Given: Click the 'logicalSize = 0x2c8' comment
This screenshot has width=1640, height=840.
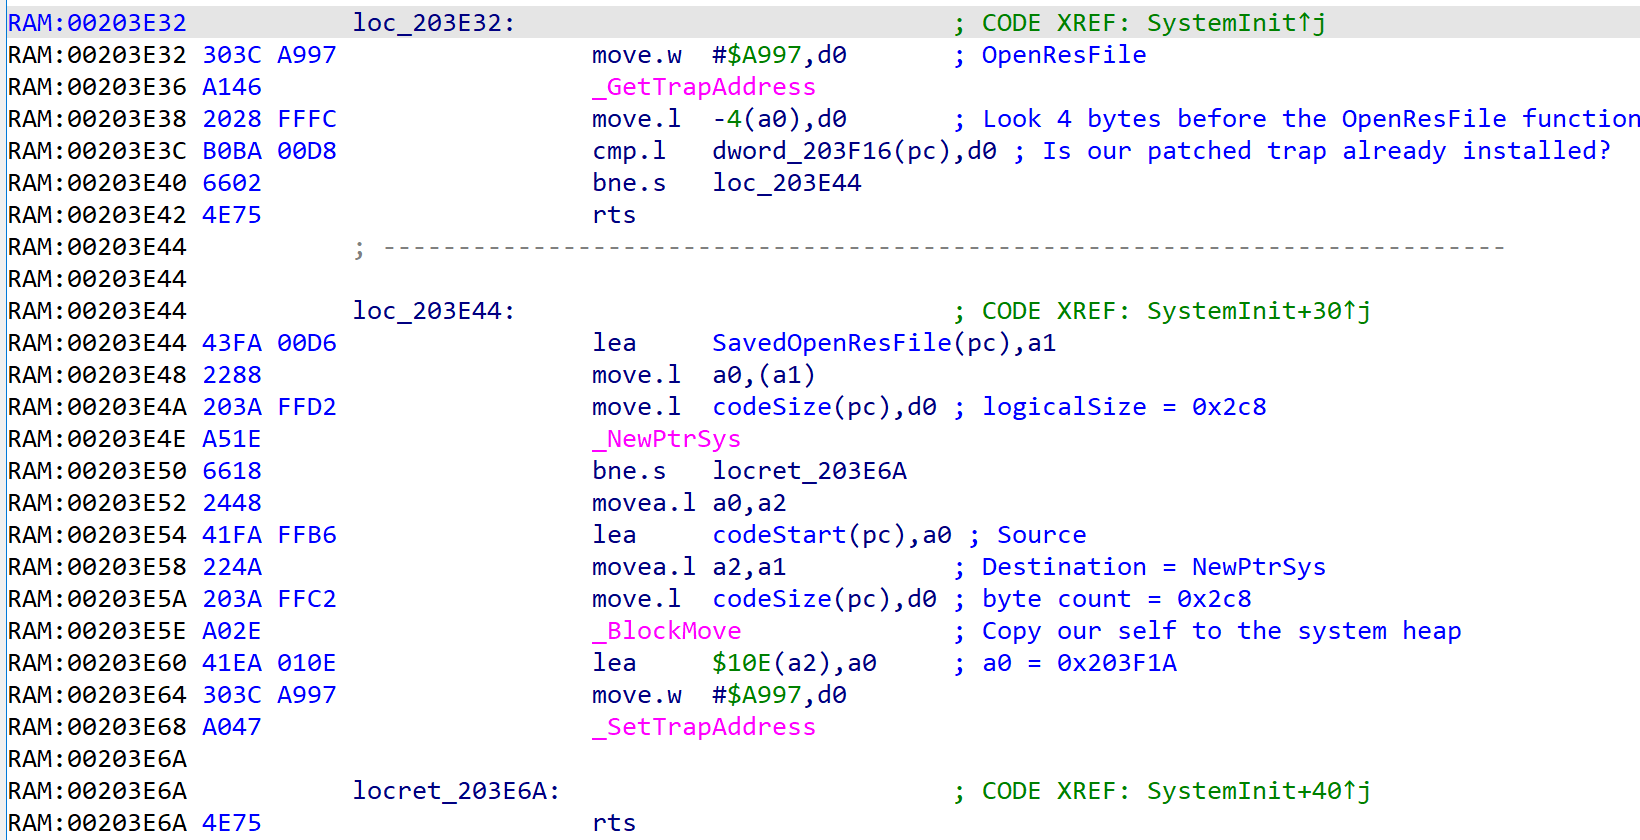Looking at the screenshot, I should pos(1124,407).
